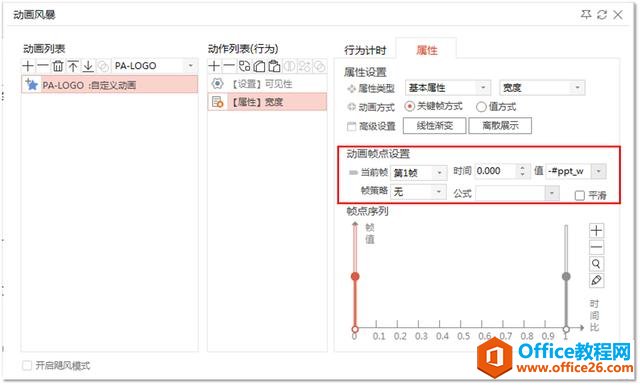This screenshot has height=385, width=640.
Task: Click the magnifier icon beside frame sequence
Action: coord(596,264)
